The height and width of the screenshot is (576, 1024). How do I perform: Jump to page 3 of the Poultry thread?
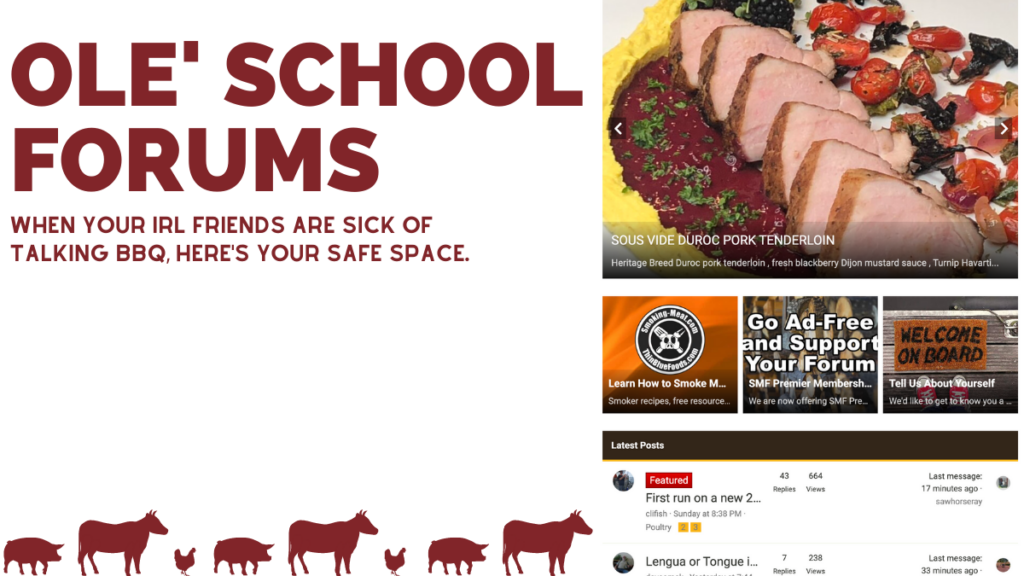[x=696, y=527]
